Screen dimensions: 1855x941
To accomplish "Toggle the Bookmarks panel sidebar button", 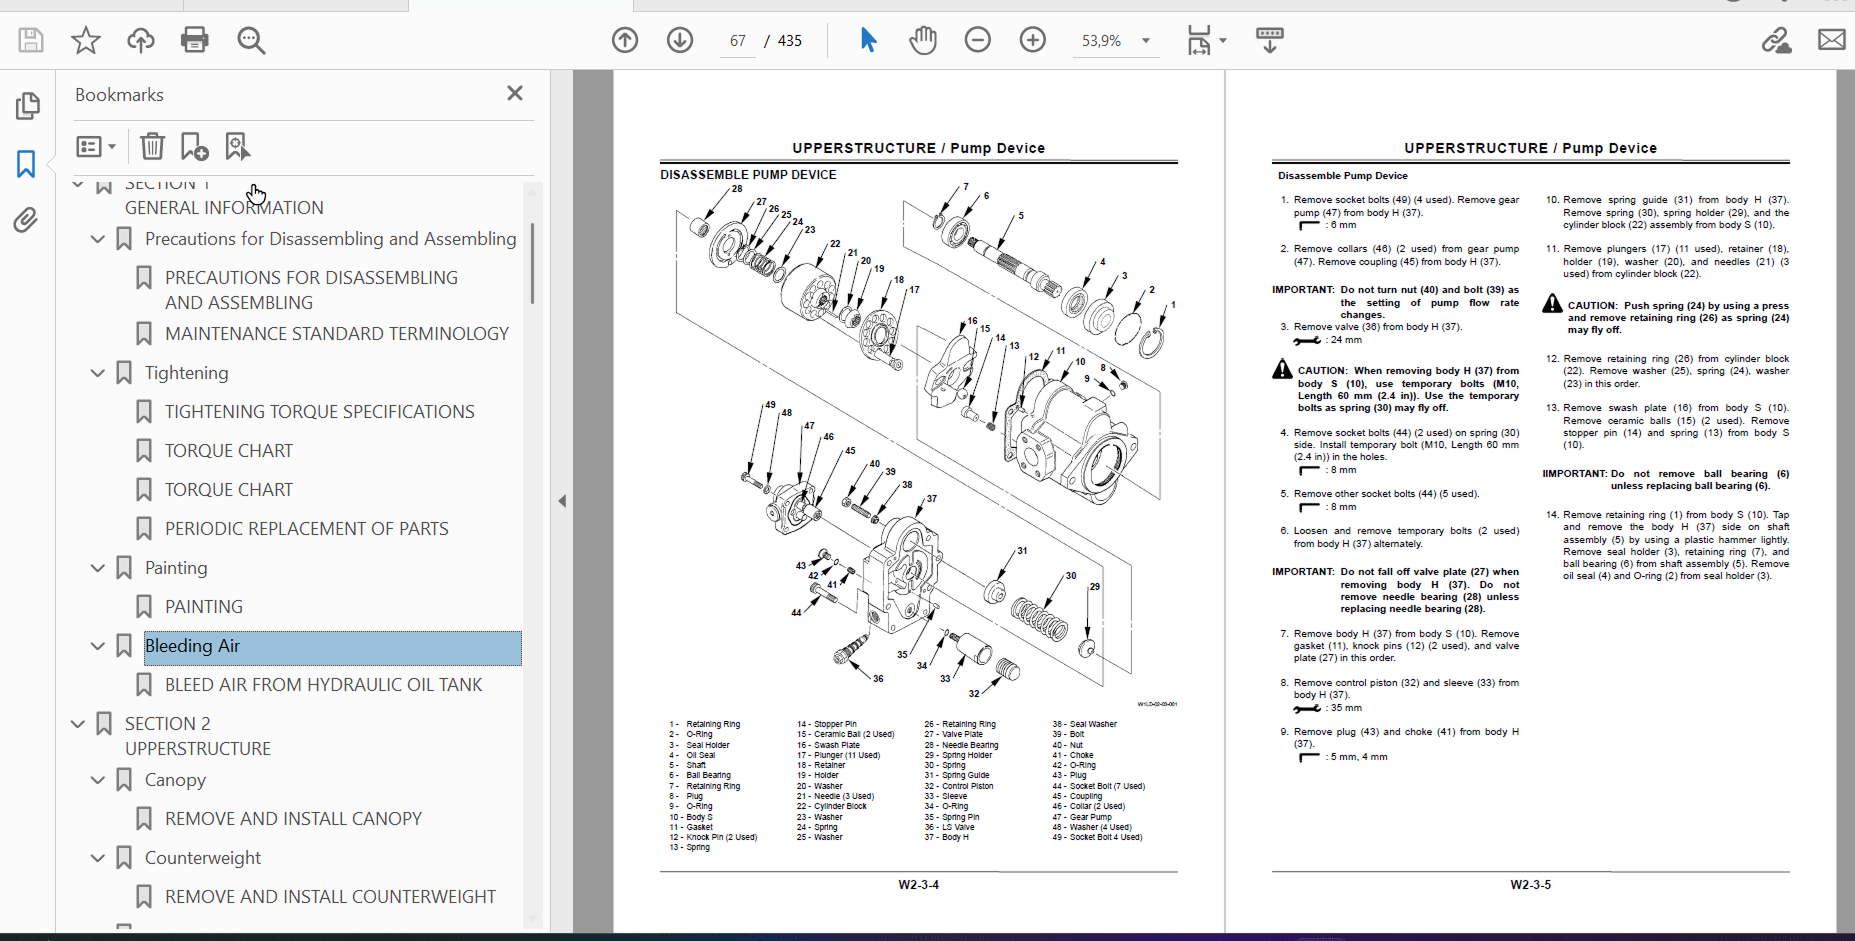I will 26,164.
